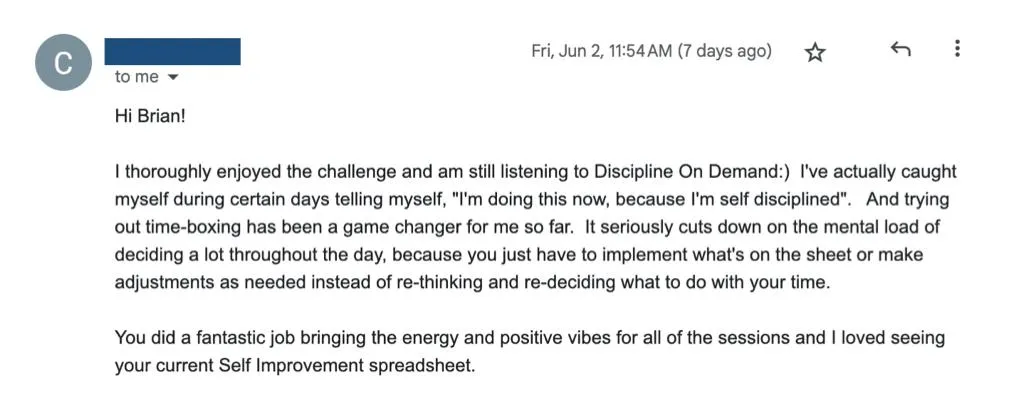Star this email message
1027x412 pixels.
pos(815,52)
